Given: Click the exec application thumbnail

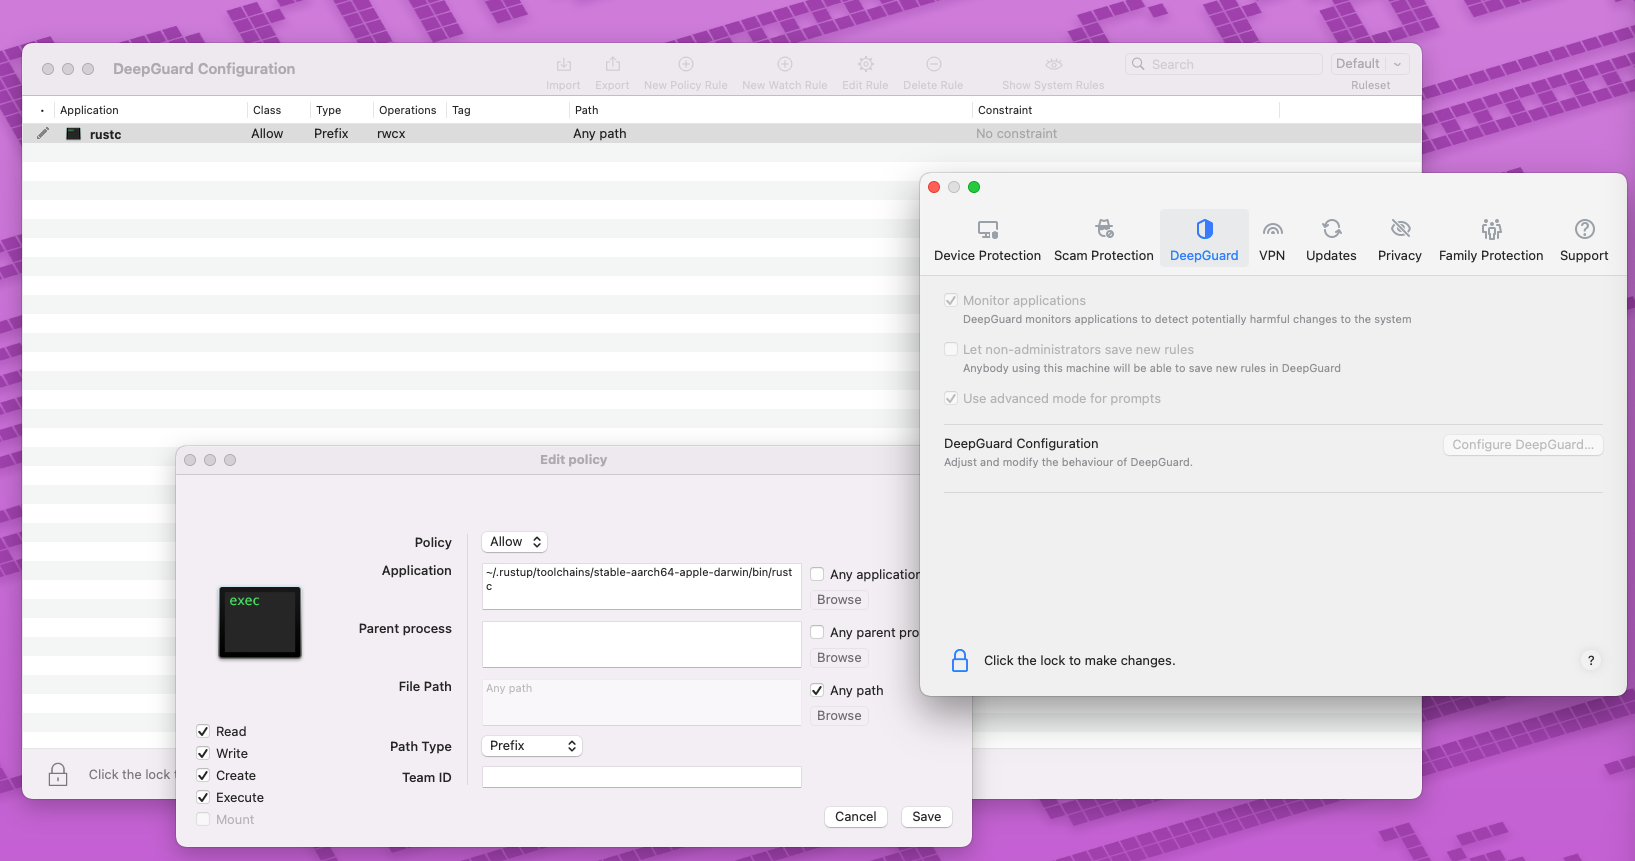Looking at the screenshot, I should tap(260, 622).
